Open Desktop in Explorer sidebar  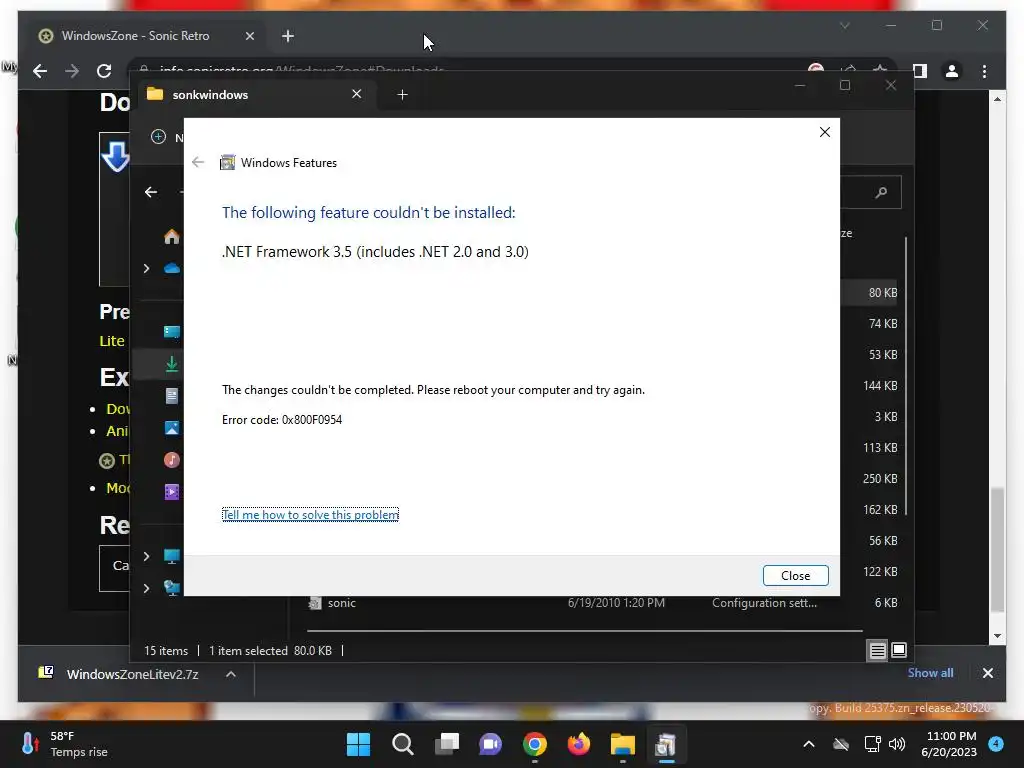click(172, 332)
